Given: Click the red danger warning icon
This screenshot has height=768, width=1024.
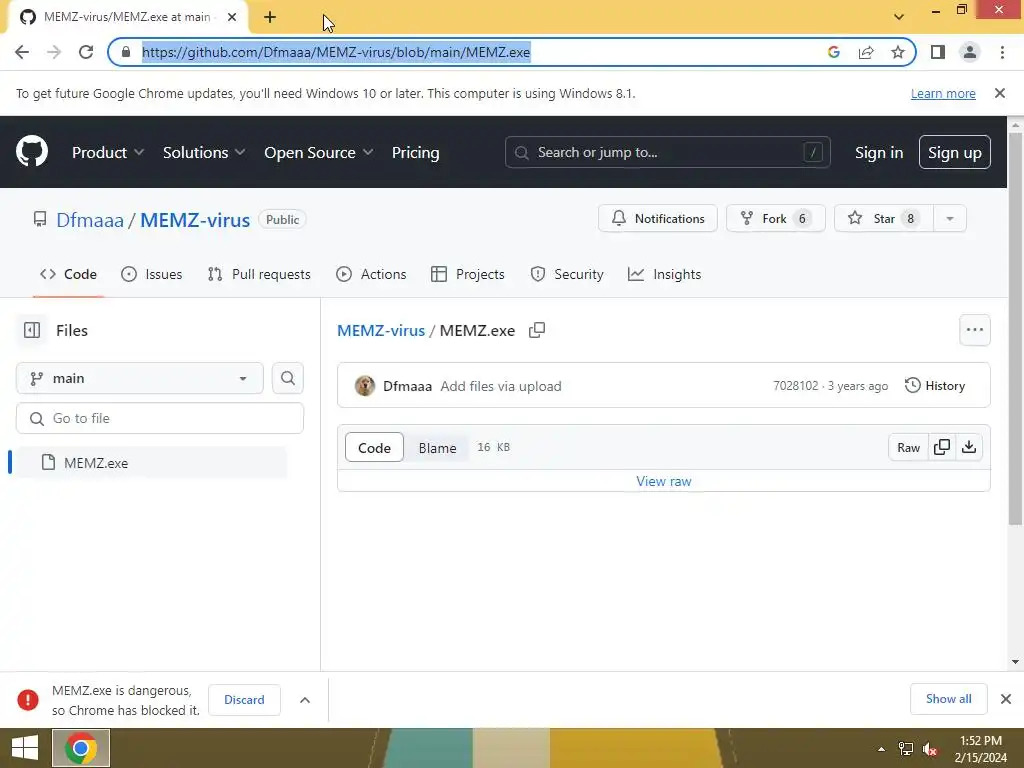Looking at the screenshot, I should point(28,699).
